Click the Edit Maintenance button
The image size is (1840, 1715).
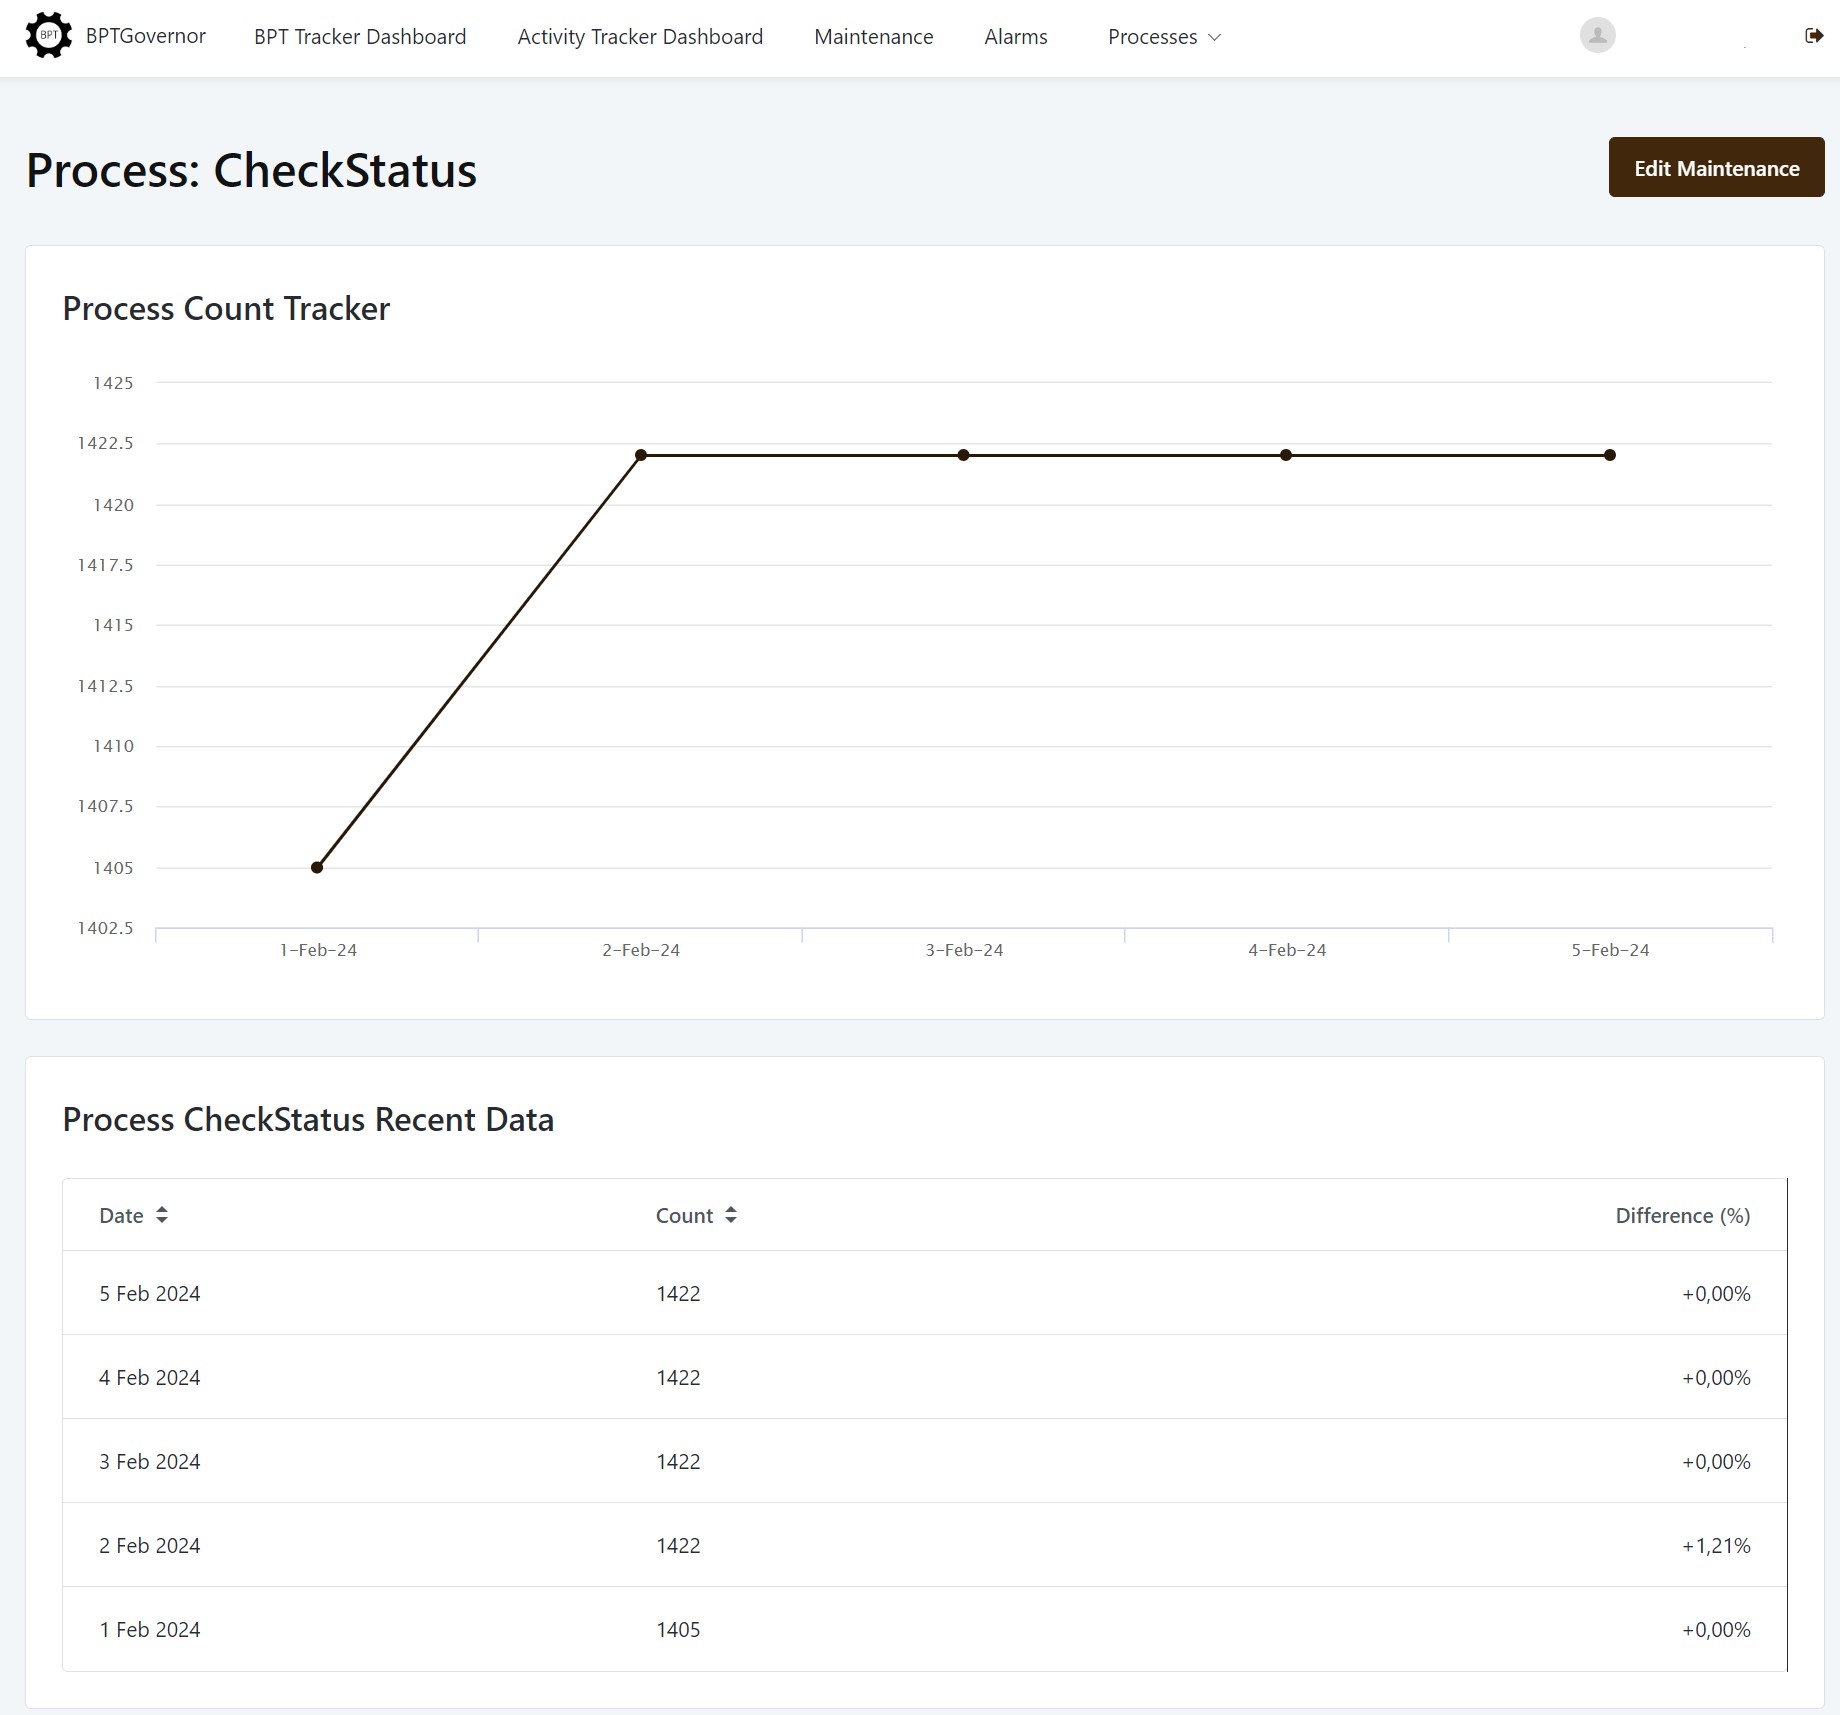click(x=1715, y=167)
